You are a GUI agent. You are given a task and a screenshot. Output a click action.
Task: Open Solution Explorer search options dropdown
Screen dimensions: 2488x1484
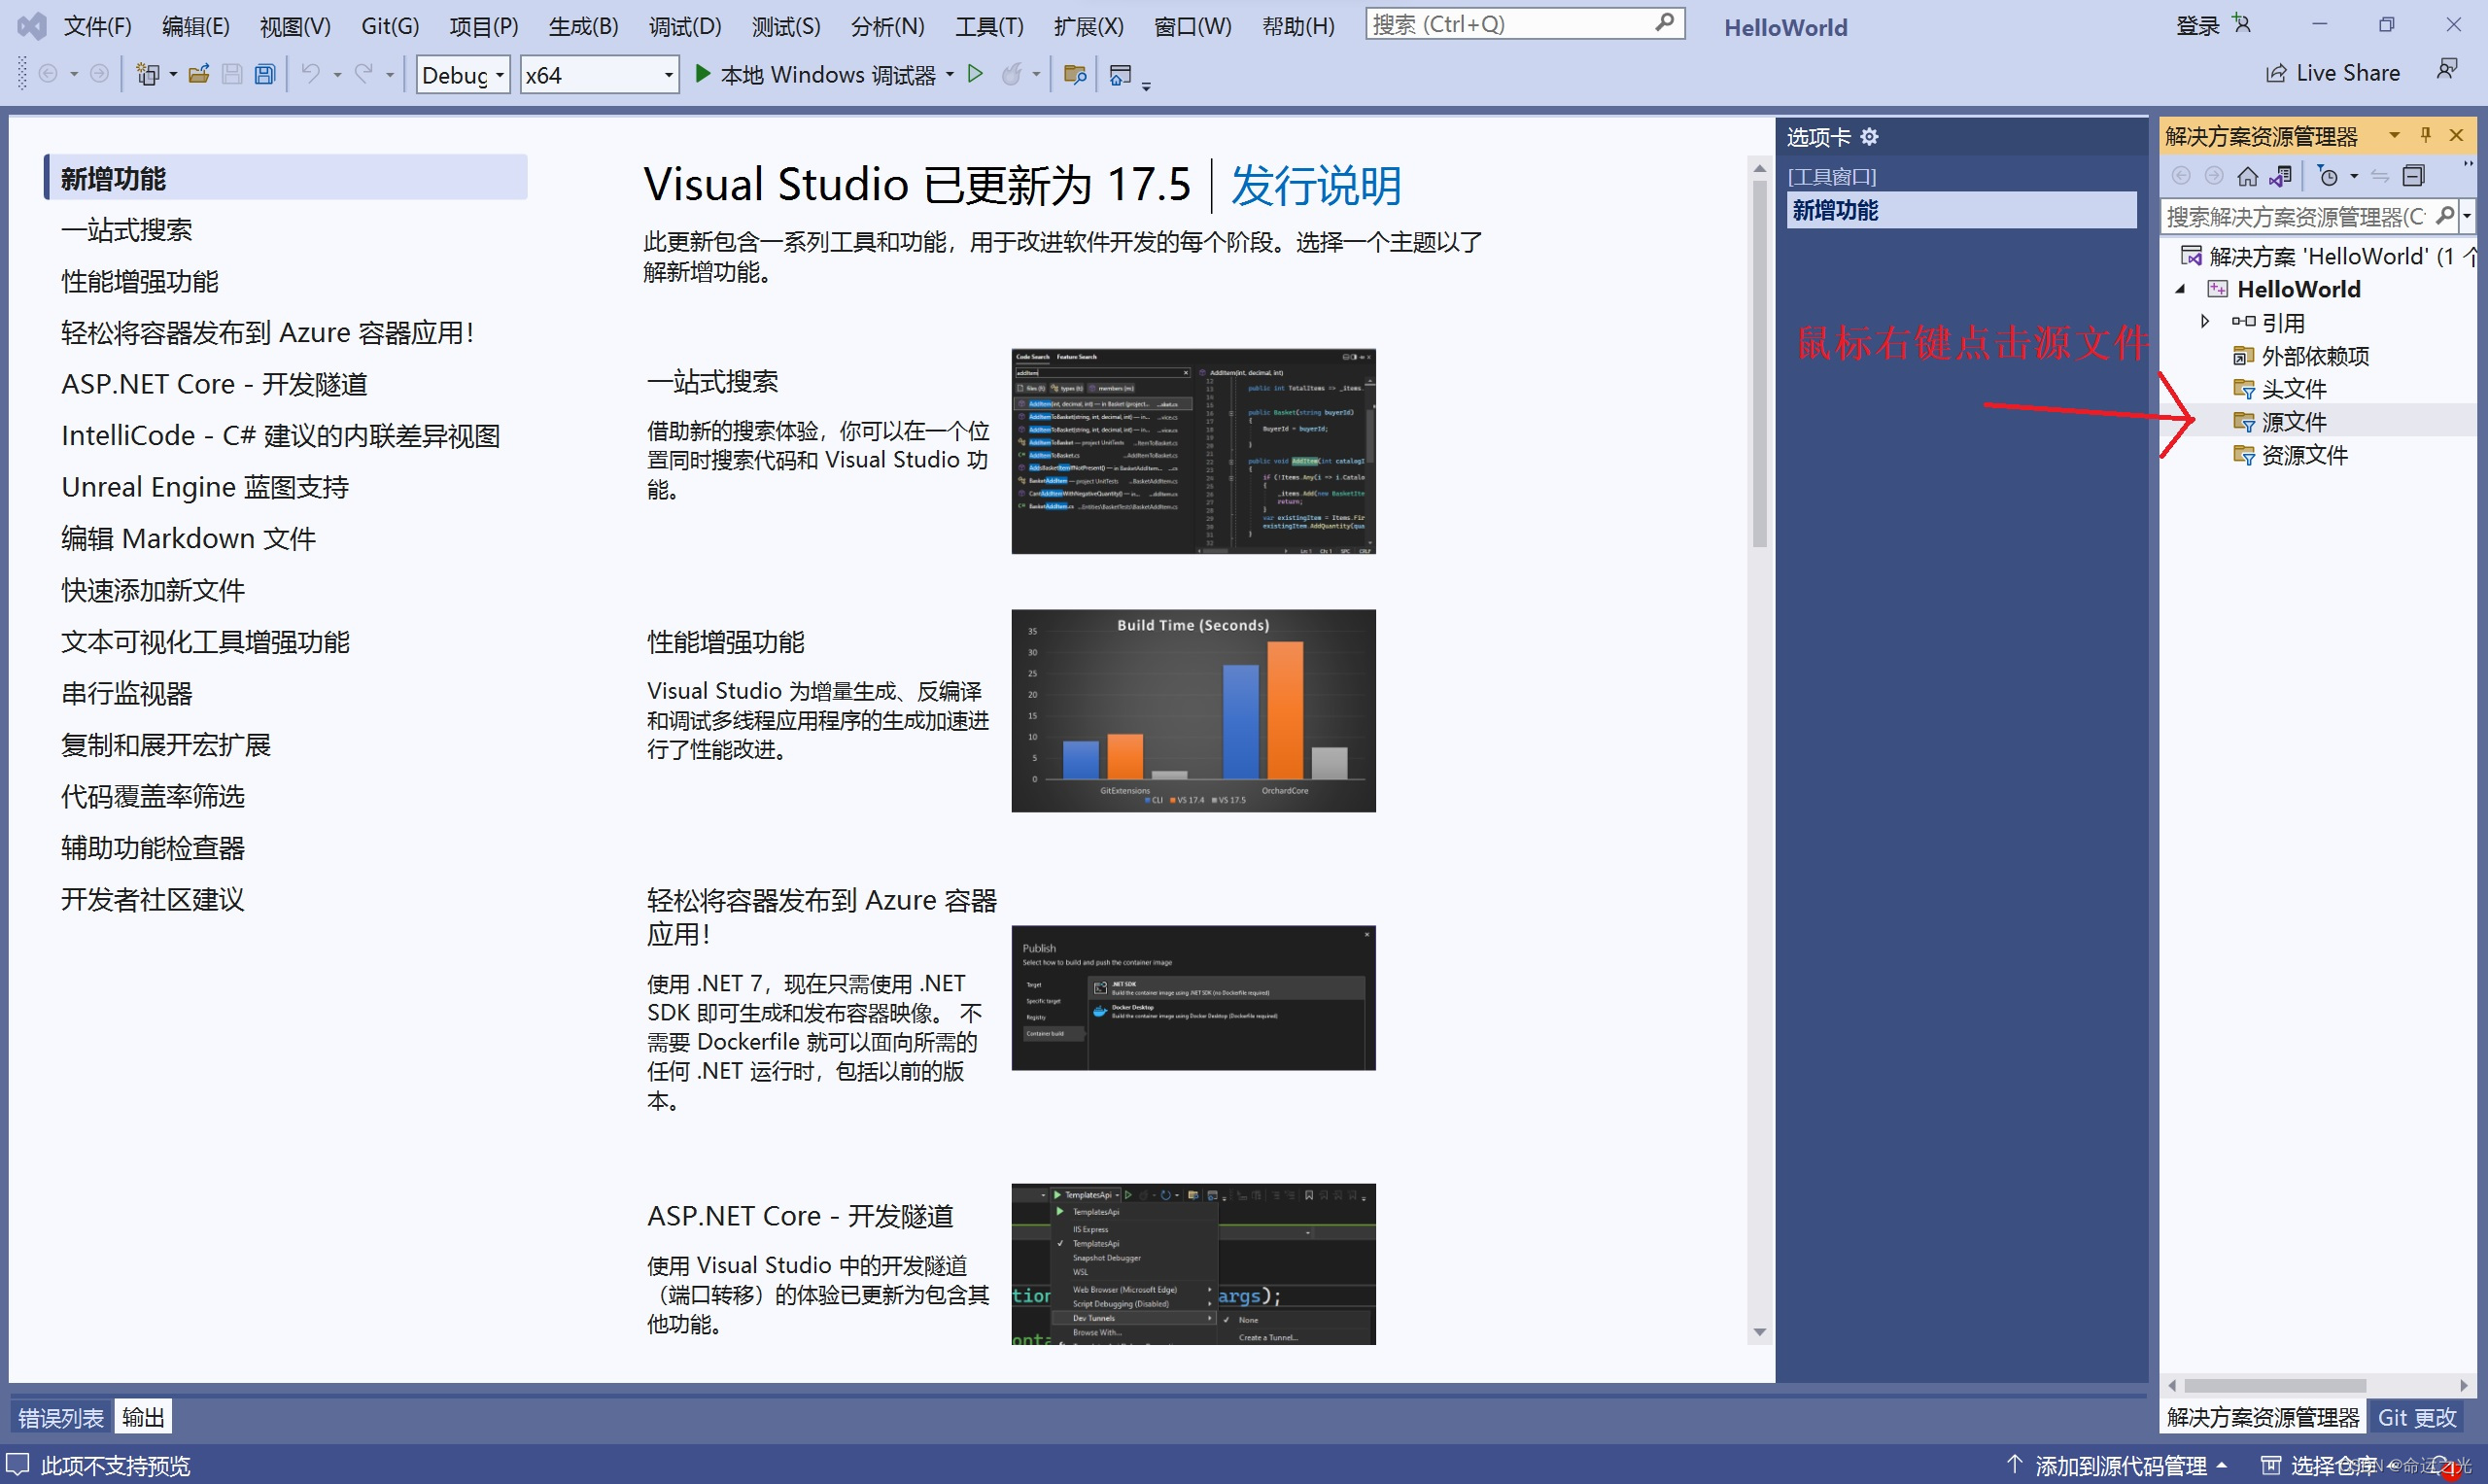(x=2467, y=215)
